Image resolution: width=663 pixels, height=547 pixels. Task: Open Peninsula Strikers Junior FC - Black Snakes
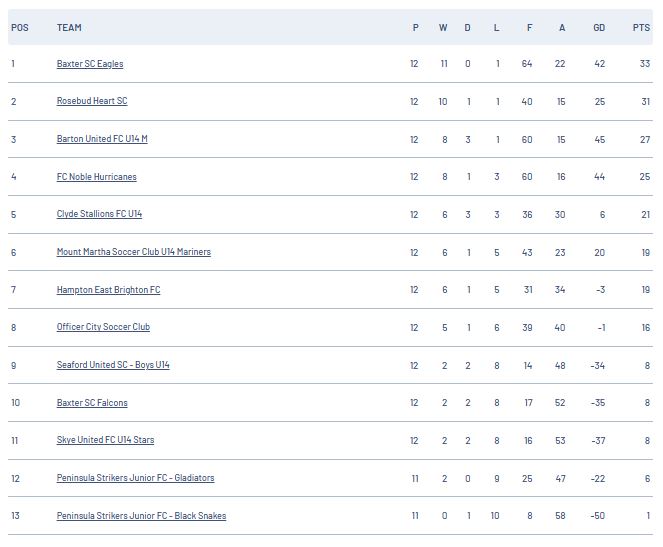click(x=141, y=516)
